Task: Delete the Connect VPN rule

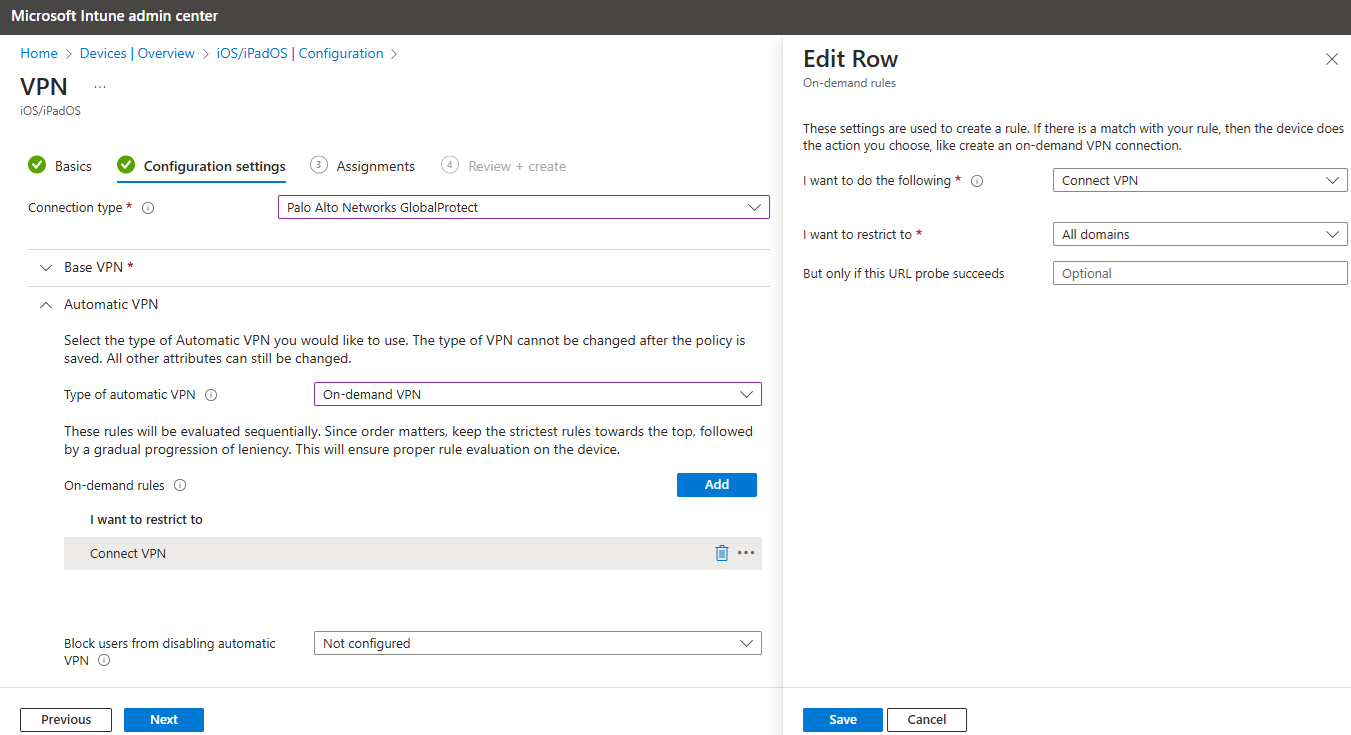Action: click(722, 552)
